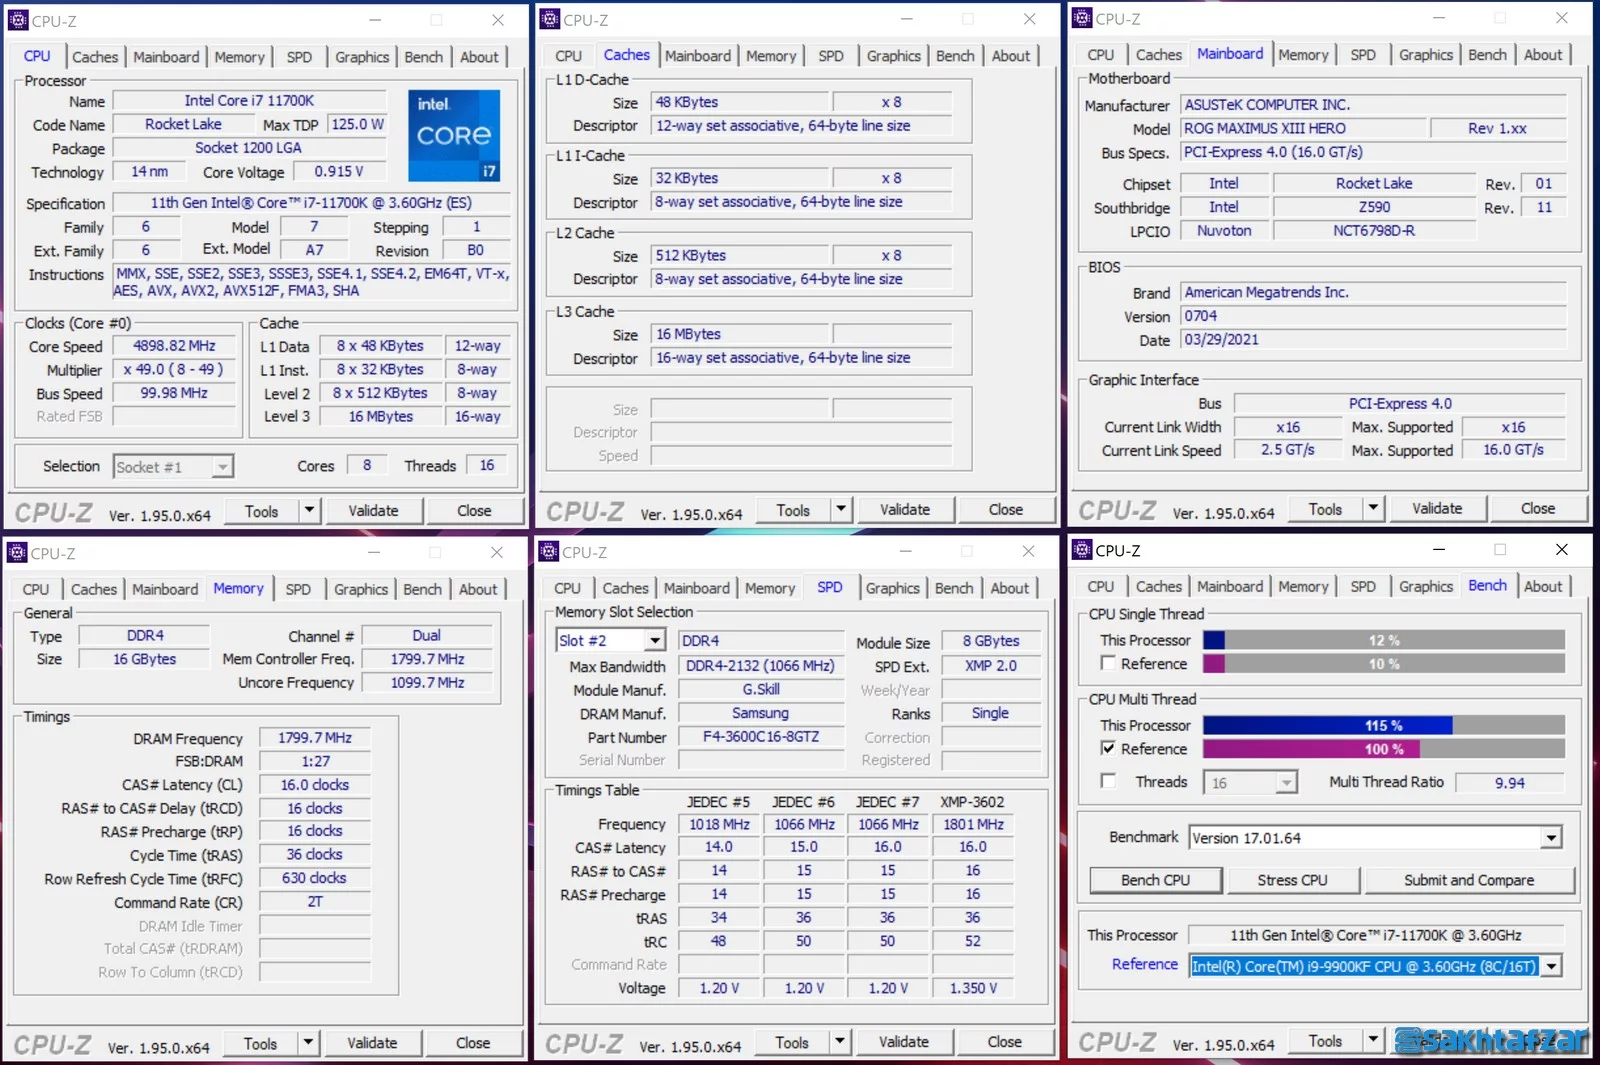This screenshot has width=1600, height=1065.
Task: Expand Tools arrow in the SPD tab window
Action: click(840, 1042)
